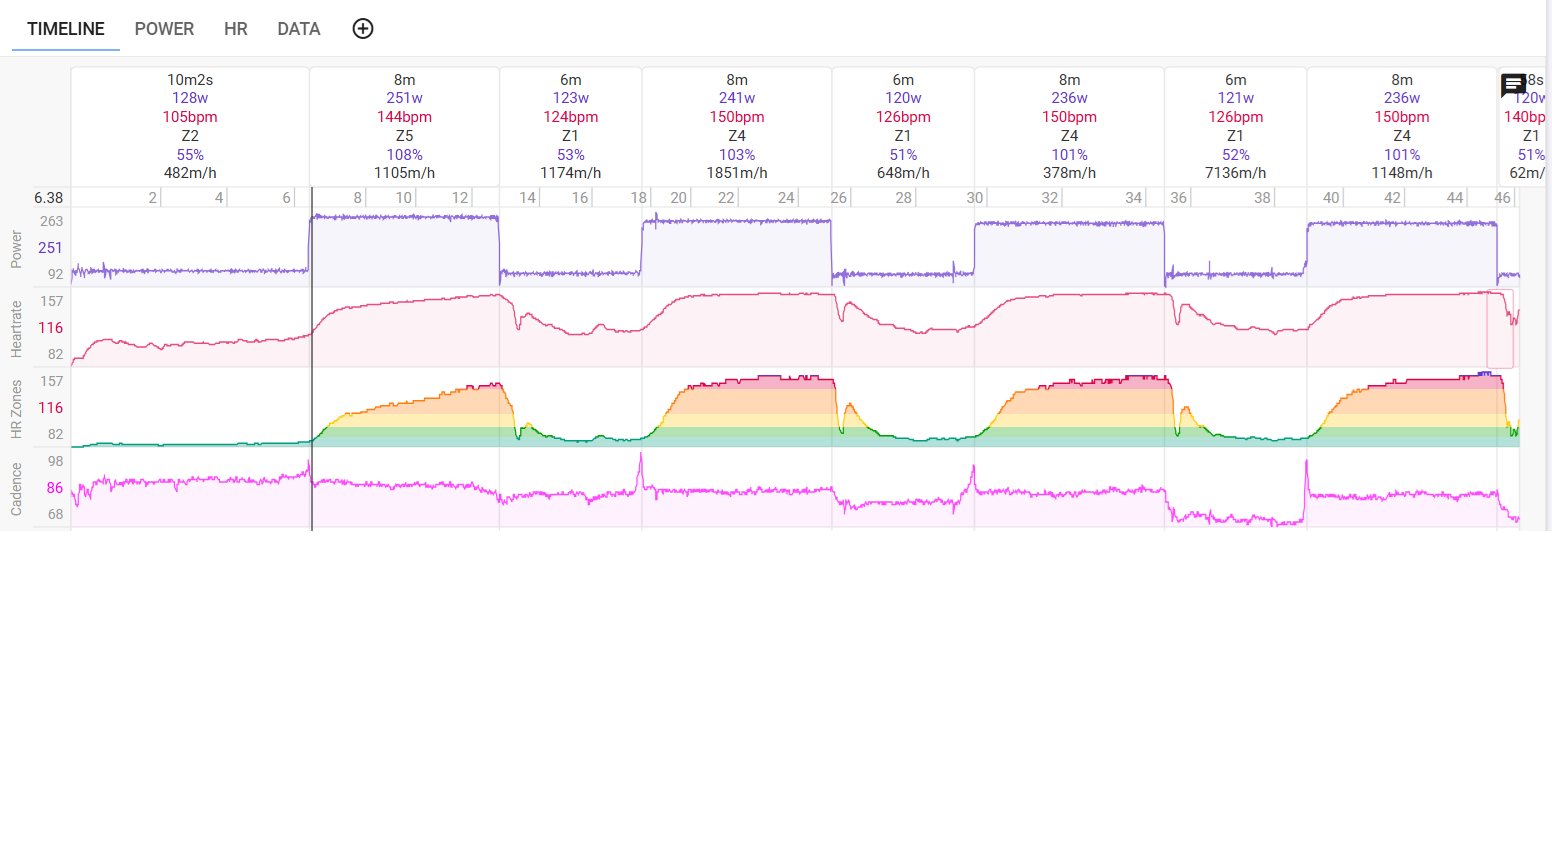The height and width of the screenshot is (862, 1552).
Task: Click the 20 minute mark on time ruler
Action: tap(678, 198)
